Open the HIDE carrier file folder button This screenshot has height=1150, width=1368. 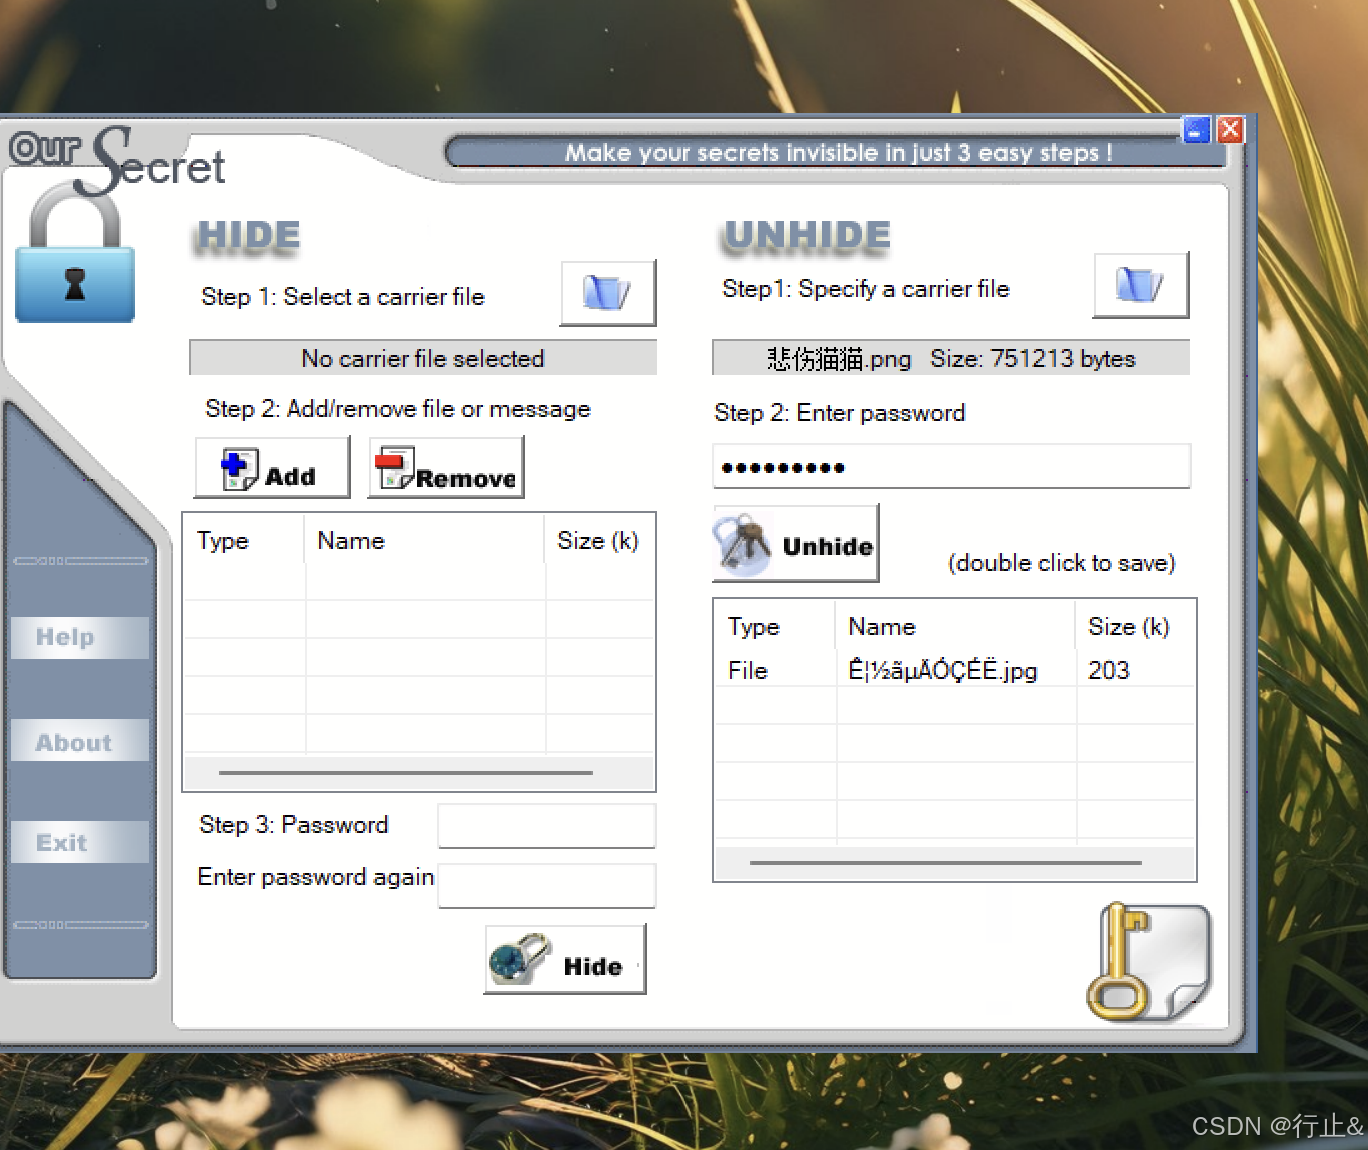(x=608, y=293)
